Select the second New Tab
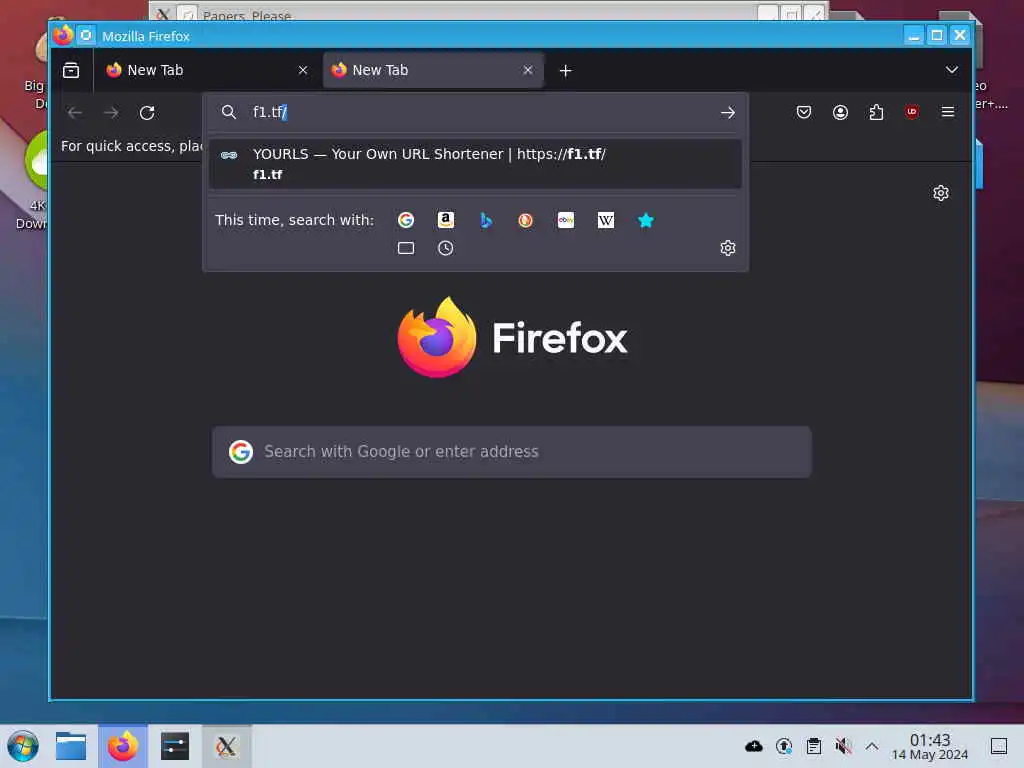 [x=434, y=70]
